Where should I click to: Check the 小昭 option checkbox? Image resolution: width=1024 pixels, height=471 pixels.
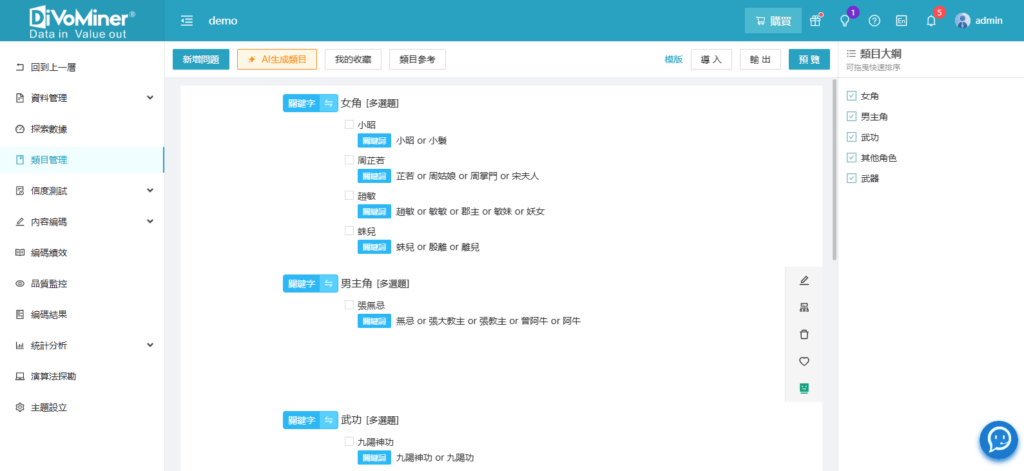[x=349, y=125]
